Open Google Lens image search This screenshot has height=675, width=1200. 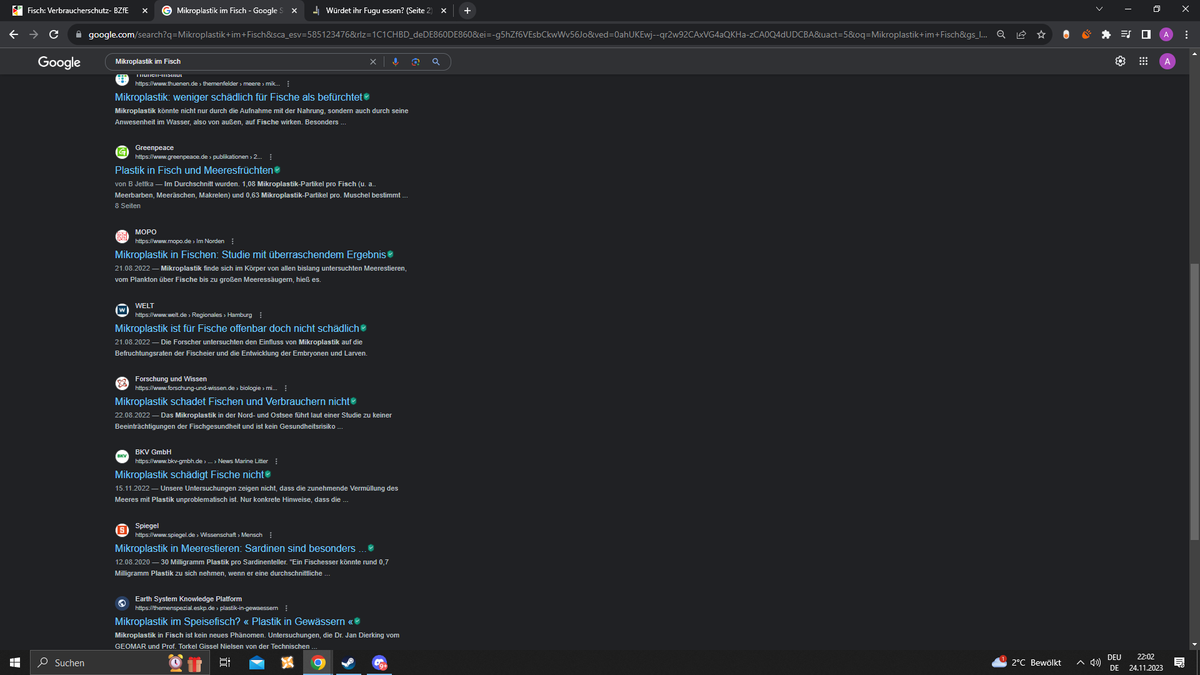(415, 62)
